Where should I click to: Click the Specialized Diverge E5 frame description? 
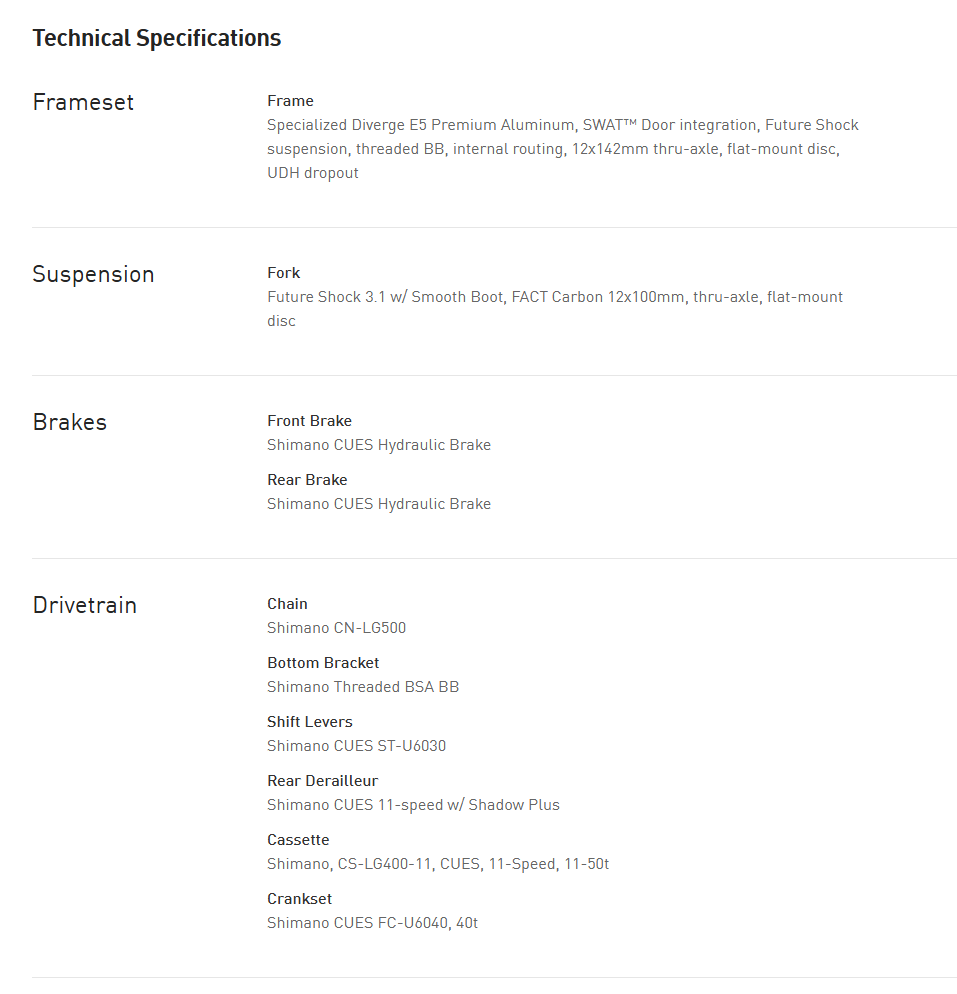562,149
